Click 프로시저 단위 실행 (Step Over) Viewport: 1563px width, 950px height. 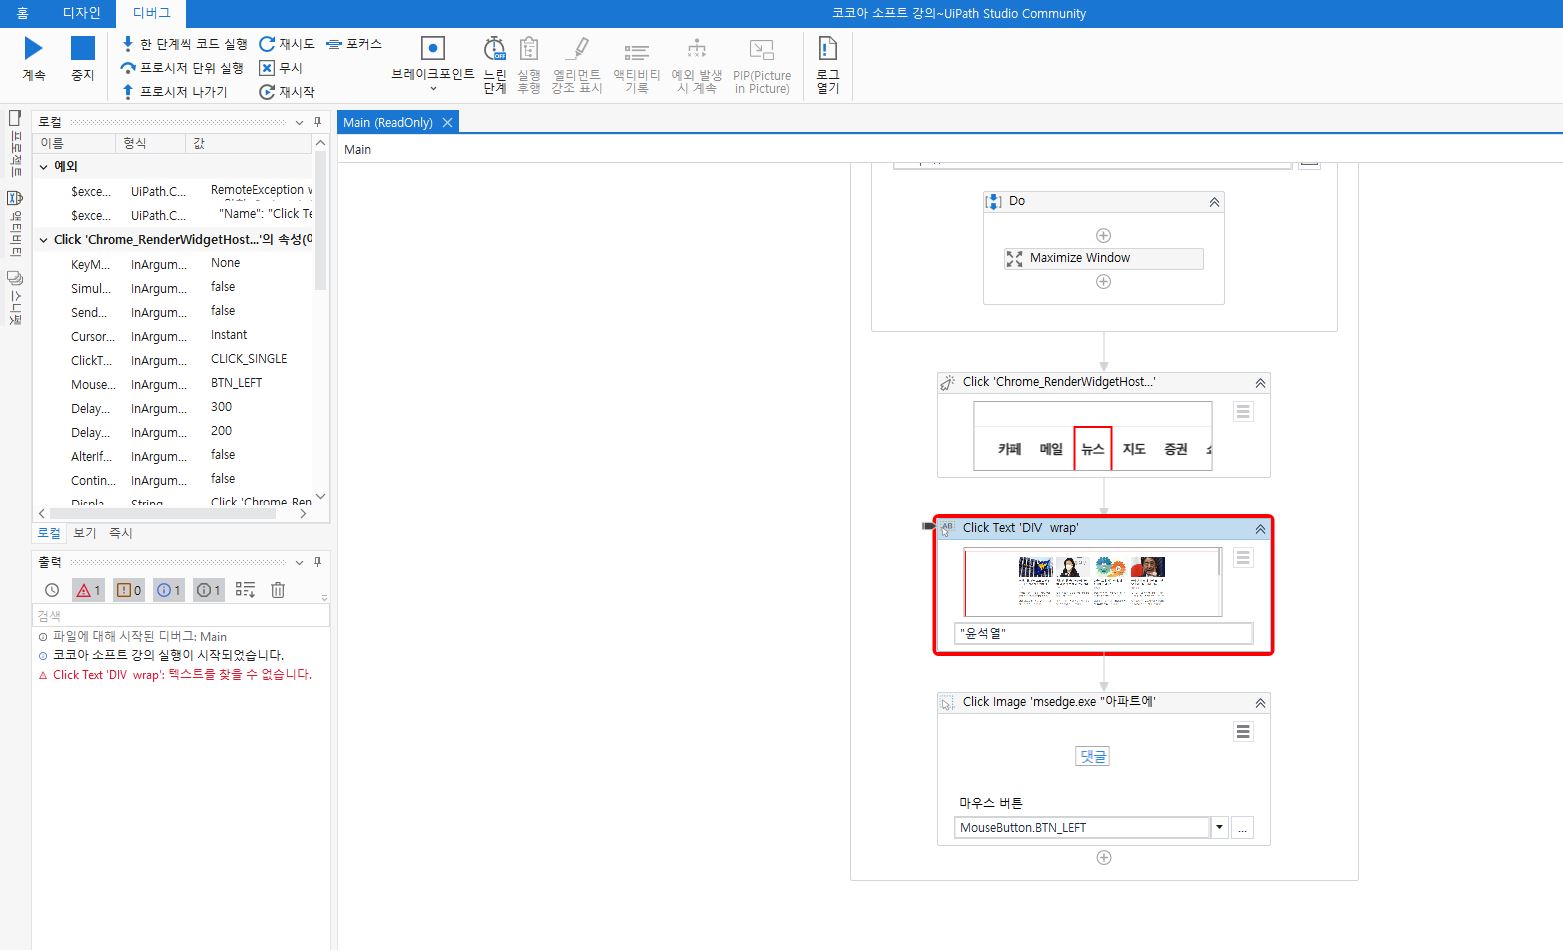pyautogui.click(x=182, y=68)
